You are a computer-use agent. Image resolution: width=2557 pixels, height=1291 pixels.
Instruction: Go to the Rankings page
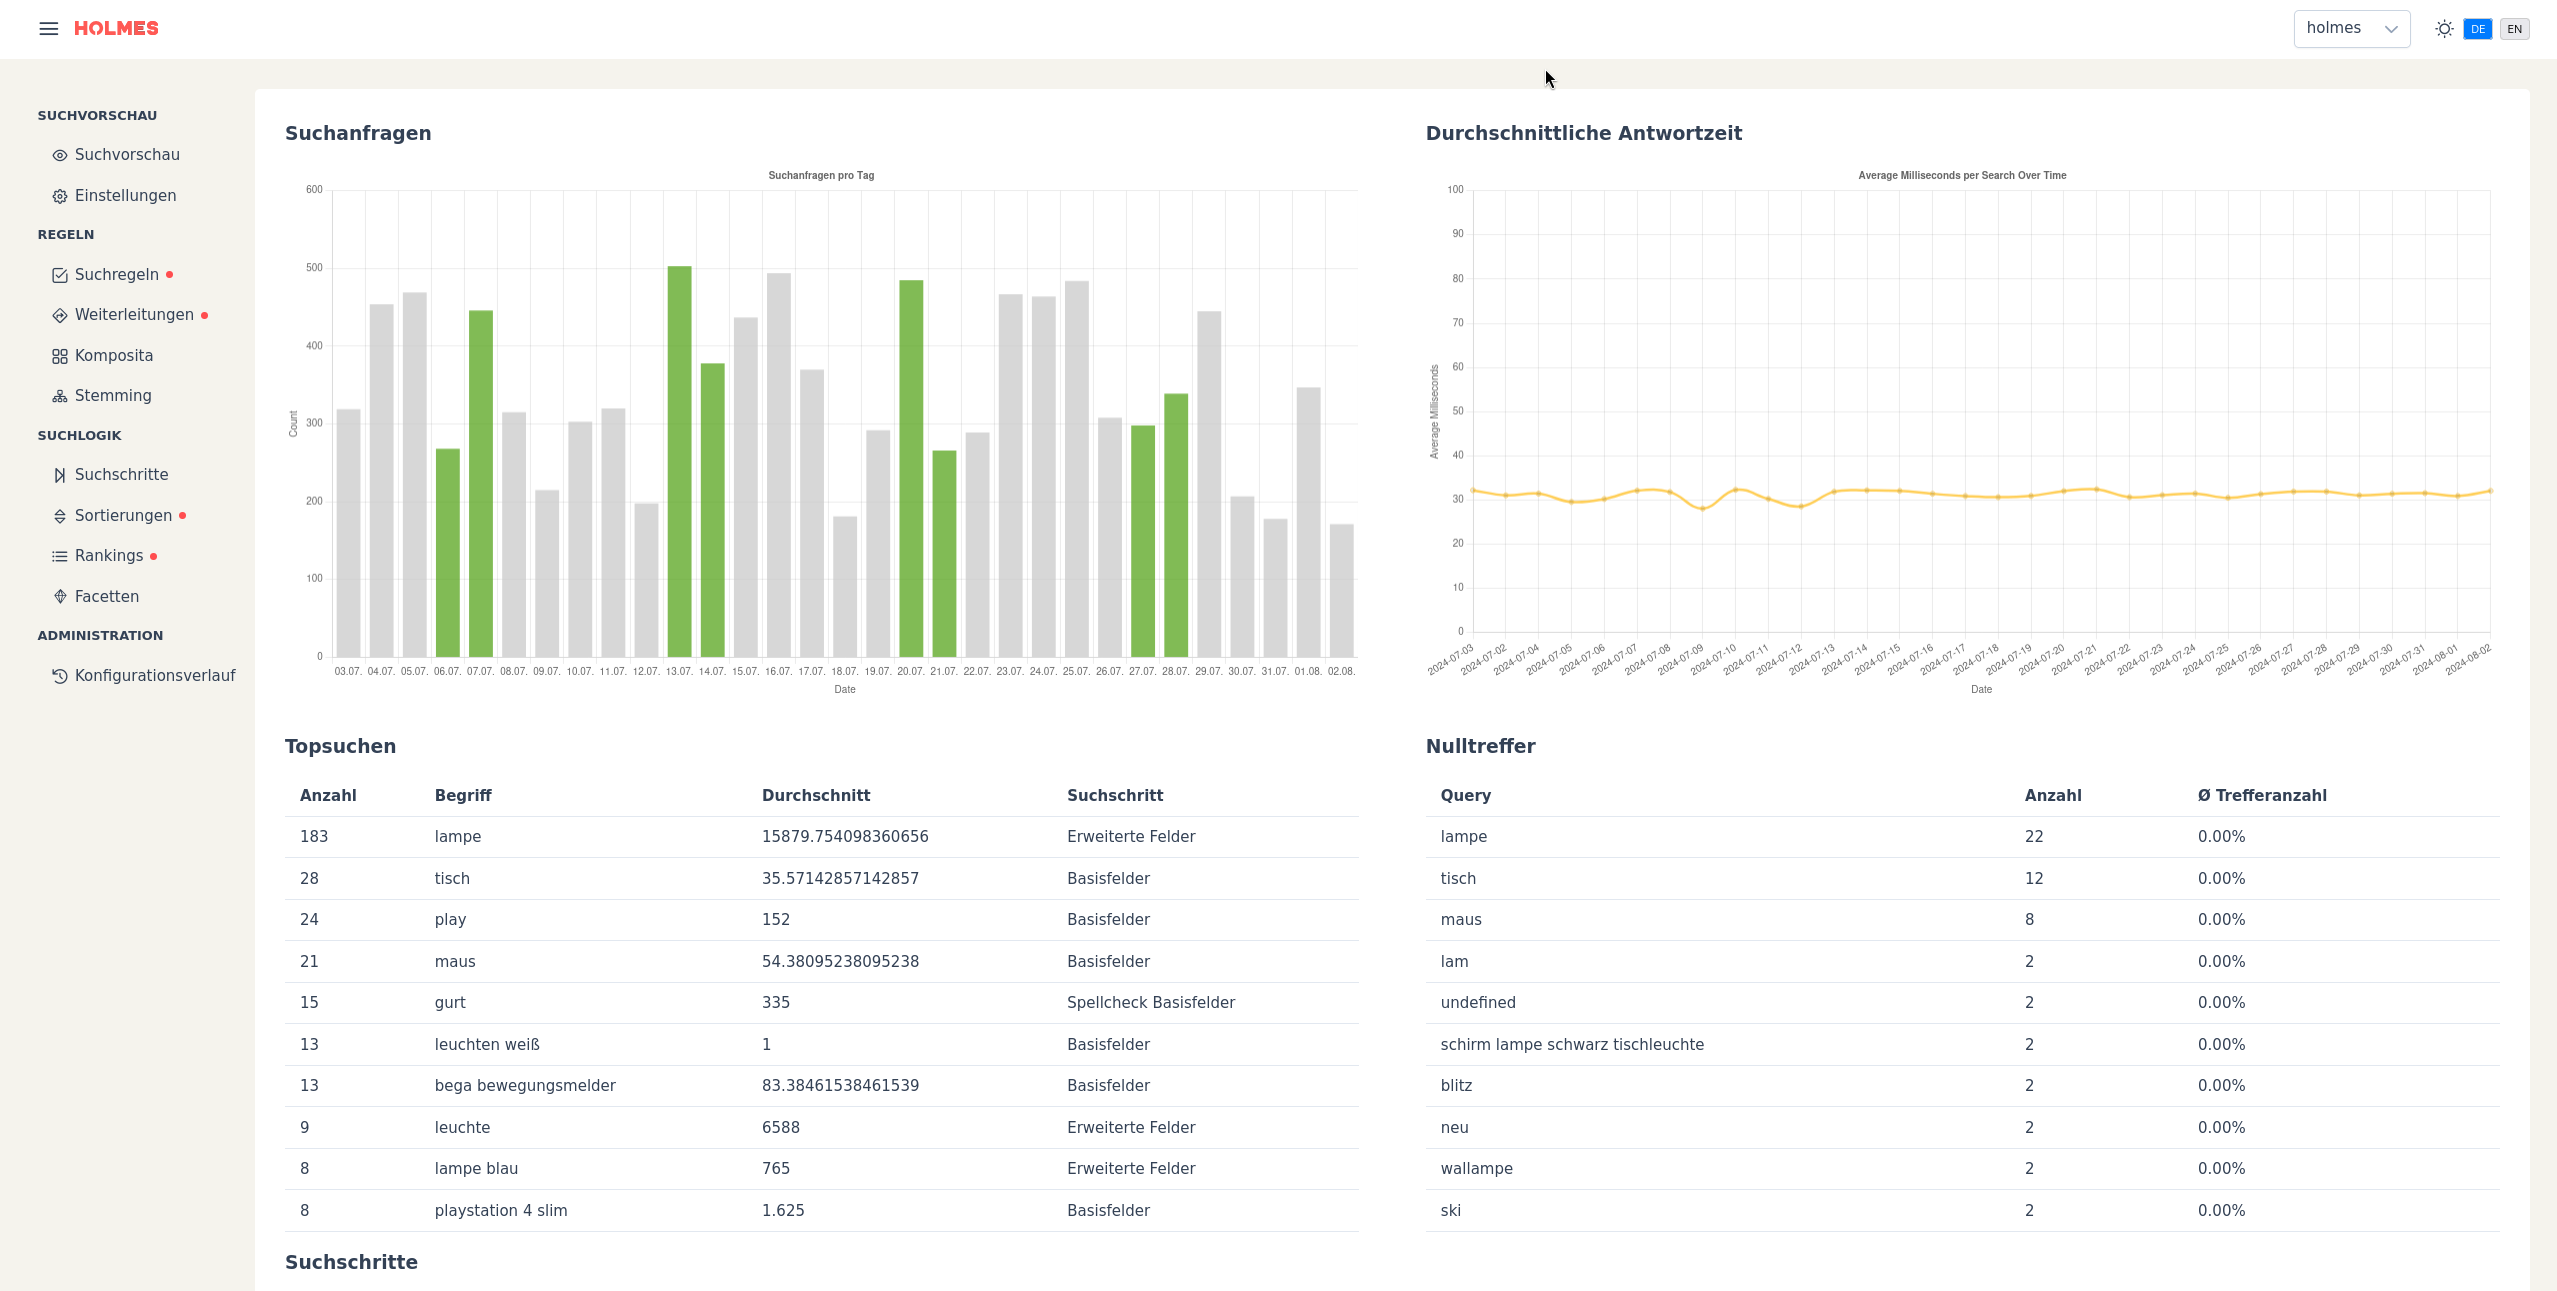click(x=108, y=556)
